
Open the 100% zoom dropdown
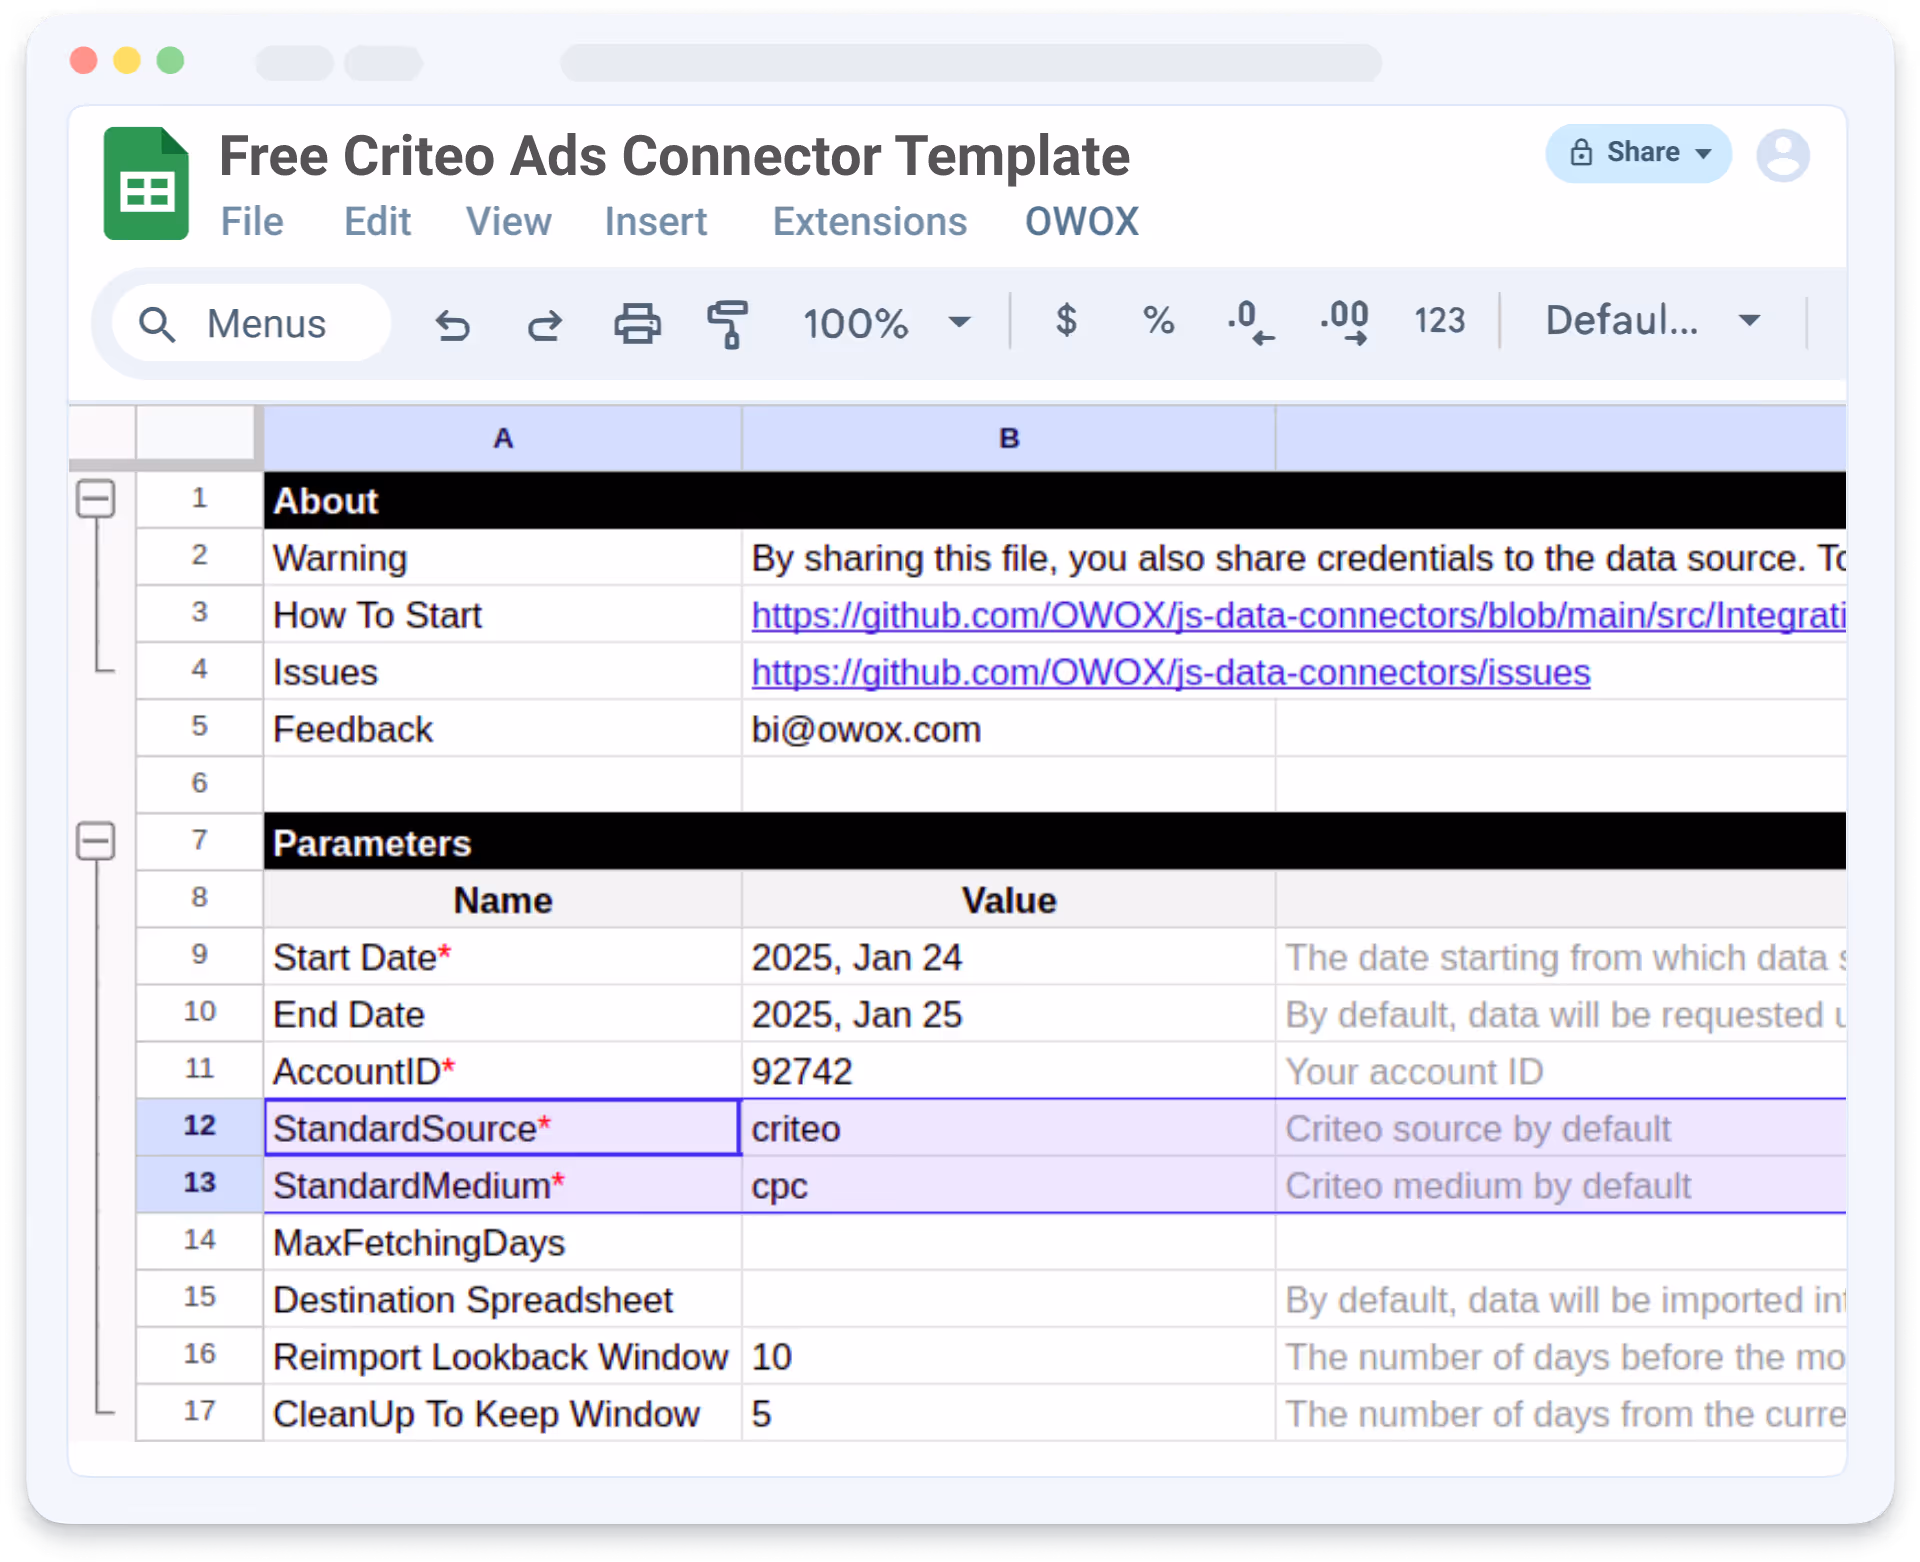tap(886, 323)
